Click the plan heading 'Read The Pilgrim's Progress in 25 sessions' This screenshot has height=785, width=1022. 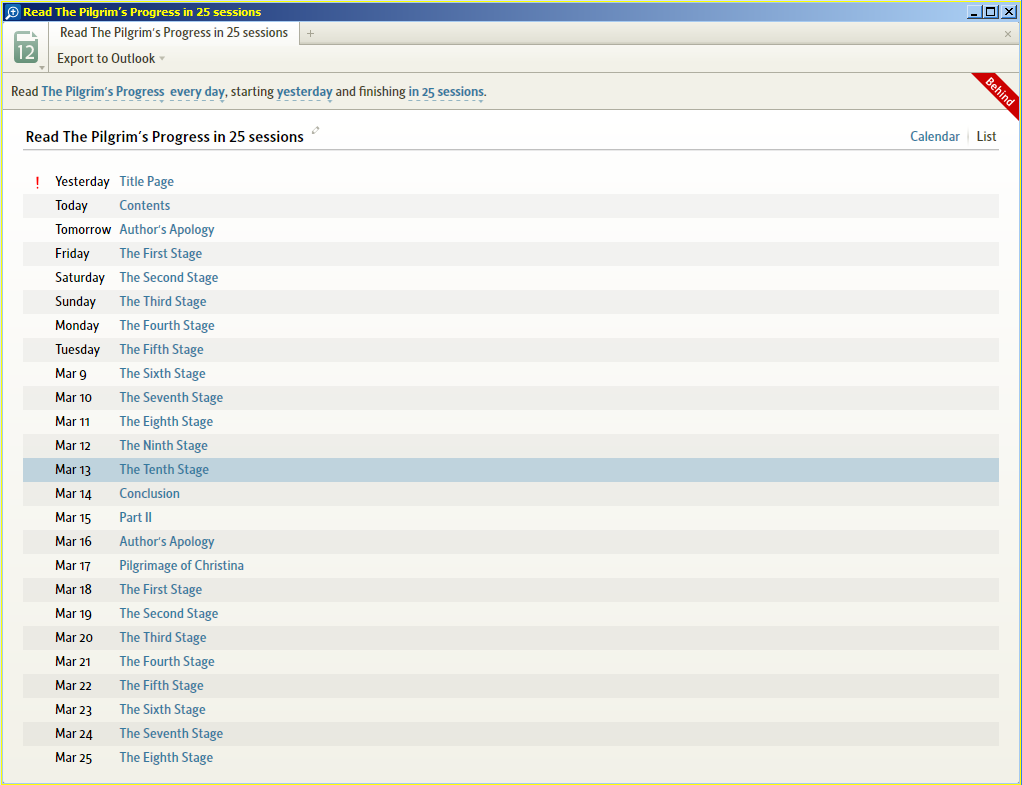click(165, 137)
